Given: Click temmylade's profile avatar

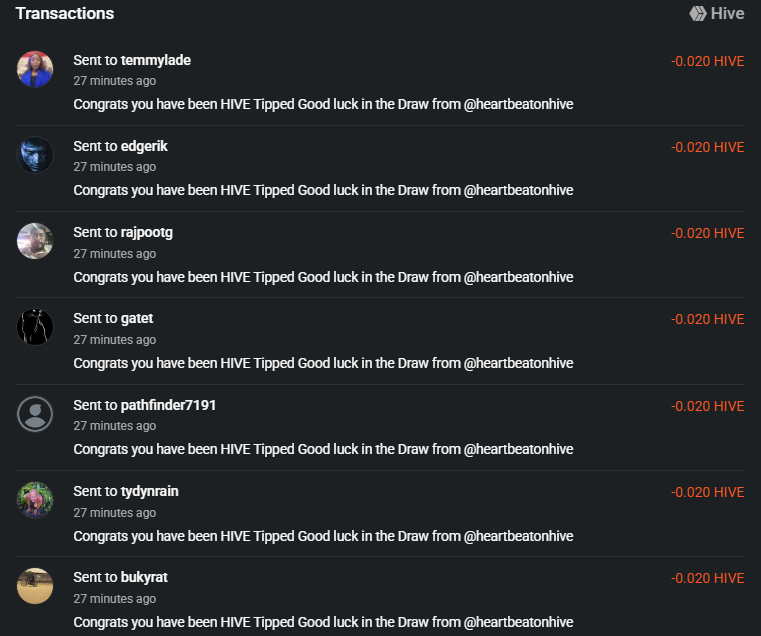Looking at the screenshot, I should point(35,69).
